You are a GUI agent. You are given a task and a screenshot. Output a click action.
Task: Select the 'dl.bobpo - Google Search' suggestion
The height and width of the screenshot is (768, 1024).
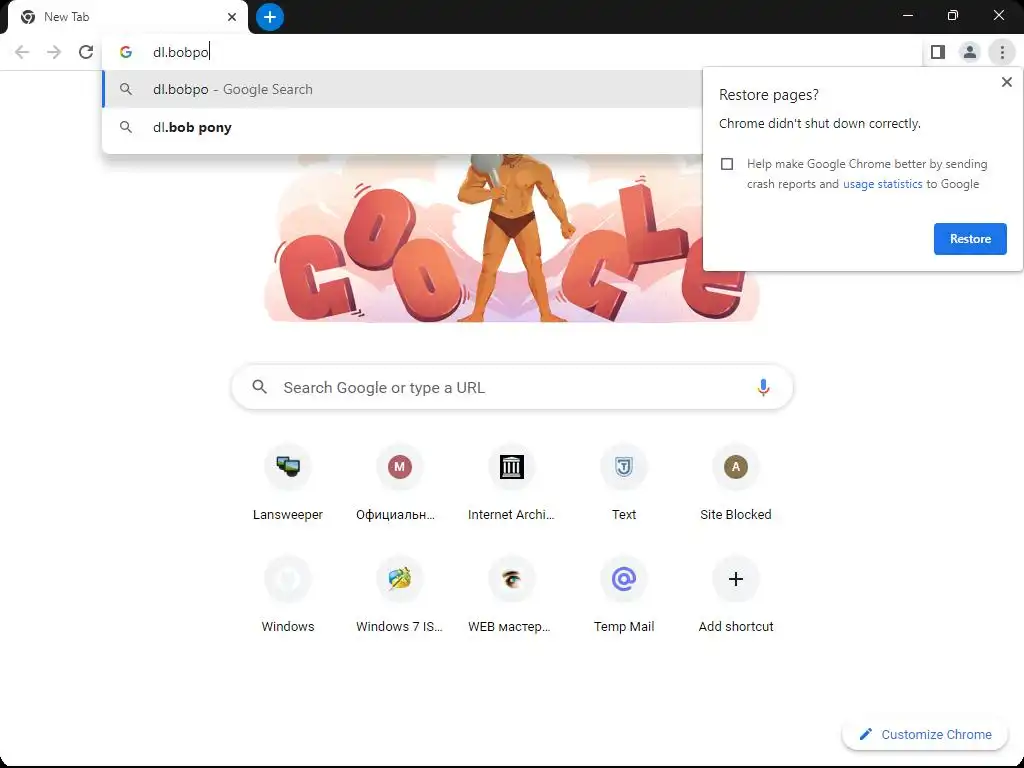(x=402, y=89)
